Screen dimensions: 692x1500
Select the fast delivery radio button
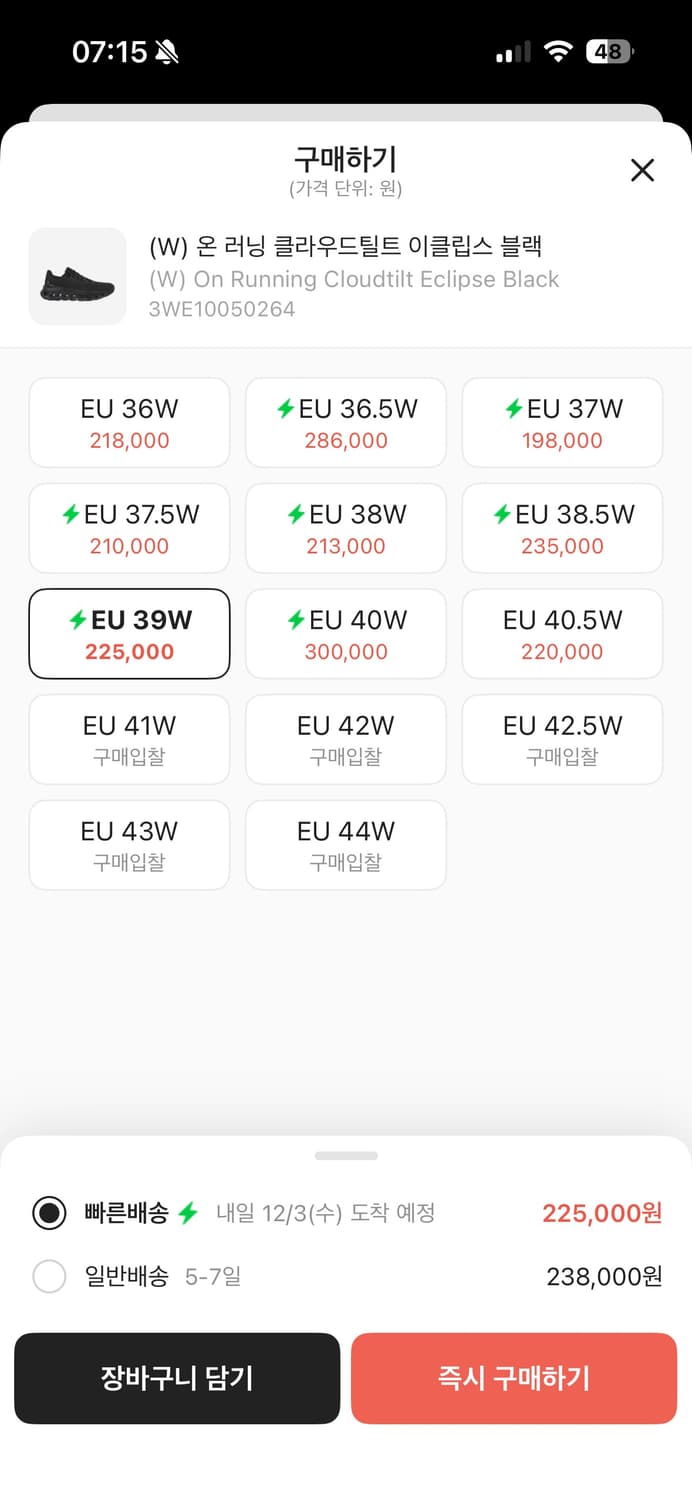(49, 1213)
